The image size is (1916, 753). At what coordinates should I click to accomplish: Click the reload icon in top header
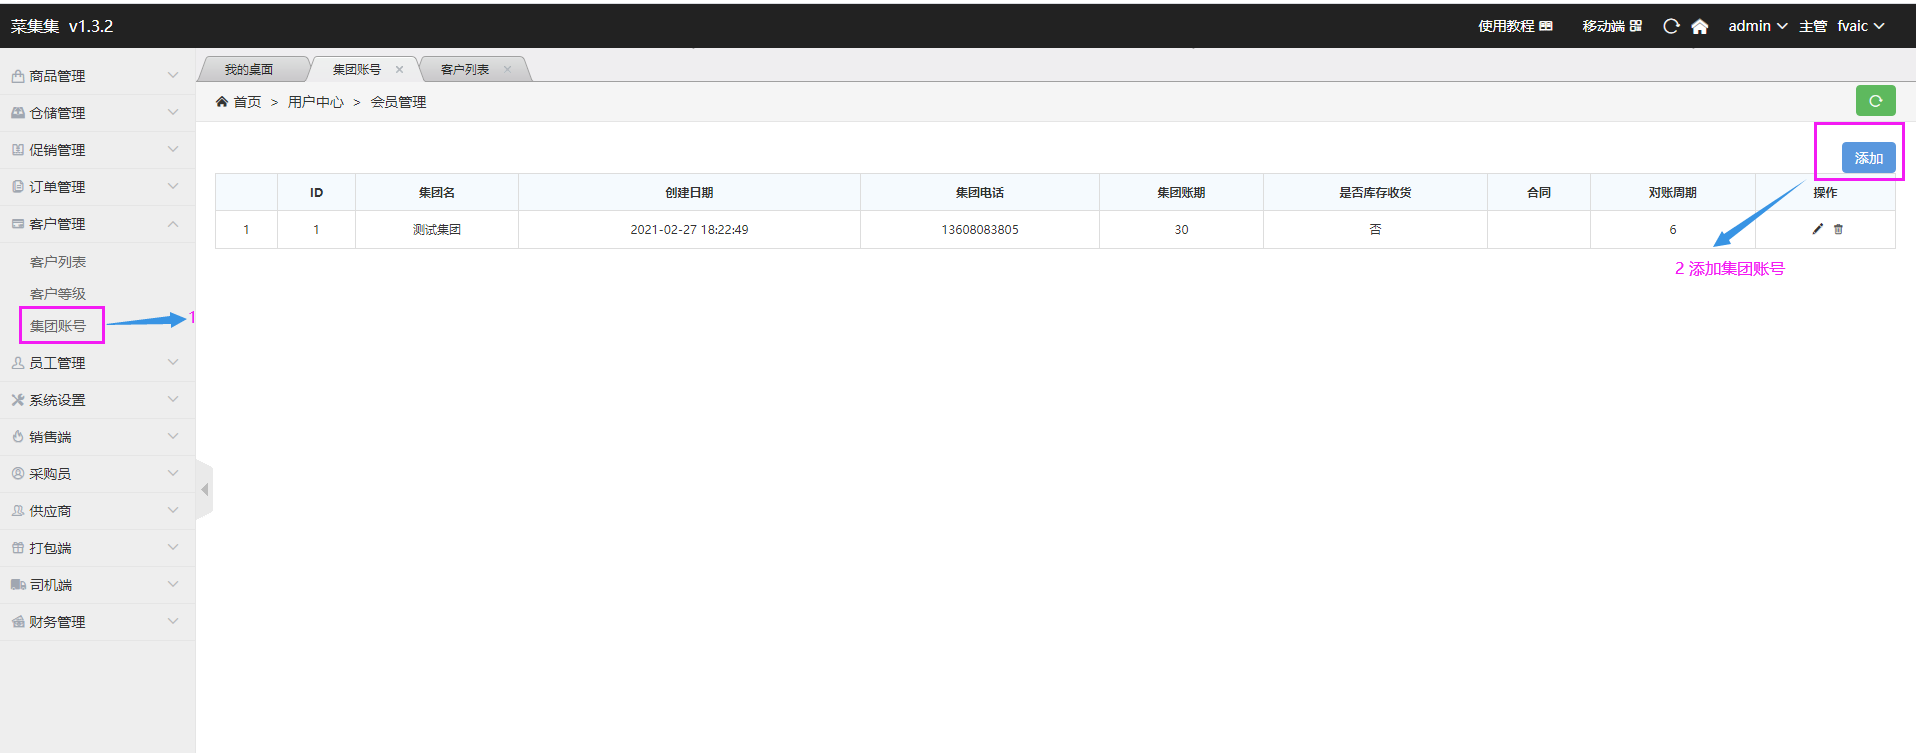pyautogui.click(x=1670, y=27)
